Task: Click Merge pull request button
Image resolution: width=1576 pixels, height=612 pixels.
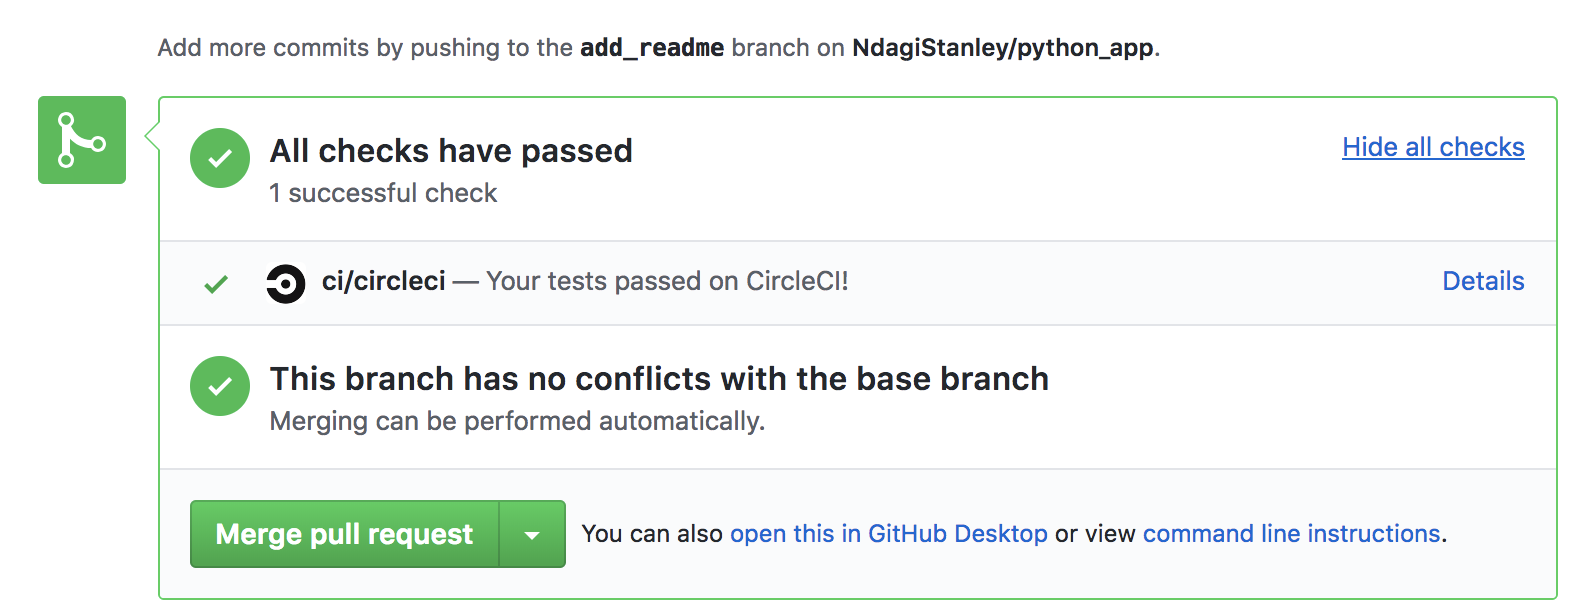Action: point(344,534)
